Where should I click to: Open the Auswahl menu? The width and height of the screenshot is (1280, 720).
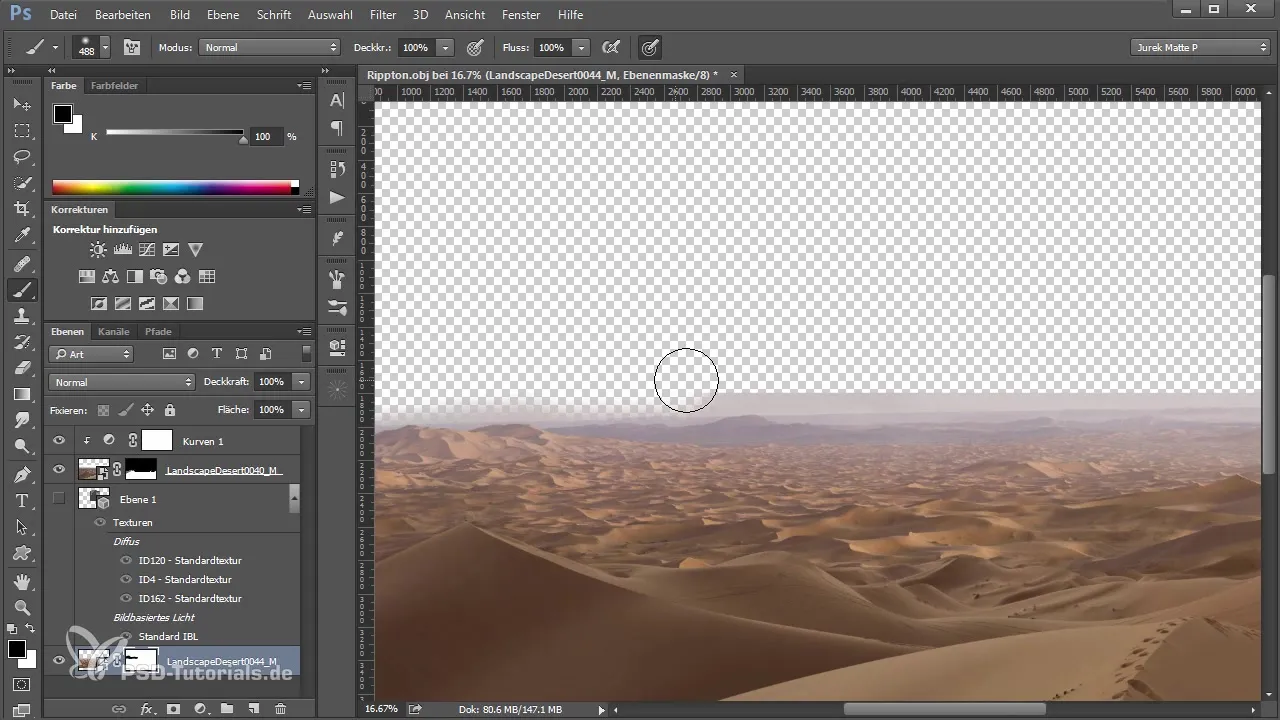(x=332, y=15)
